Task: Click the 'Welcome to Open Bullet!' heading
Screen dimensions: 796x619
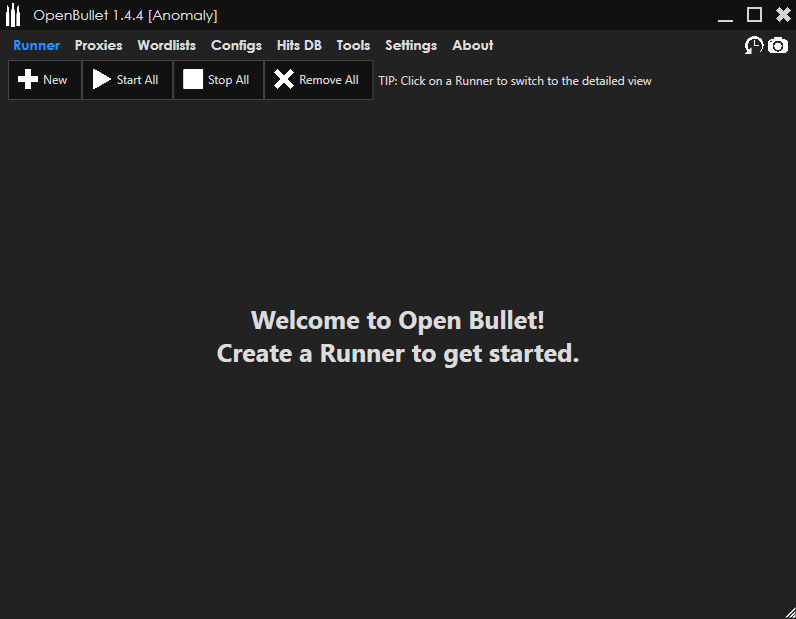Action: (x=397, y=320)
